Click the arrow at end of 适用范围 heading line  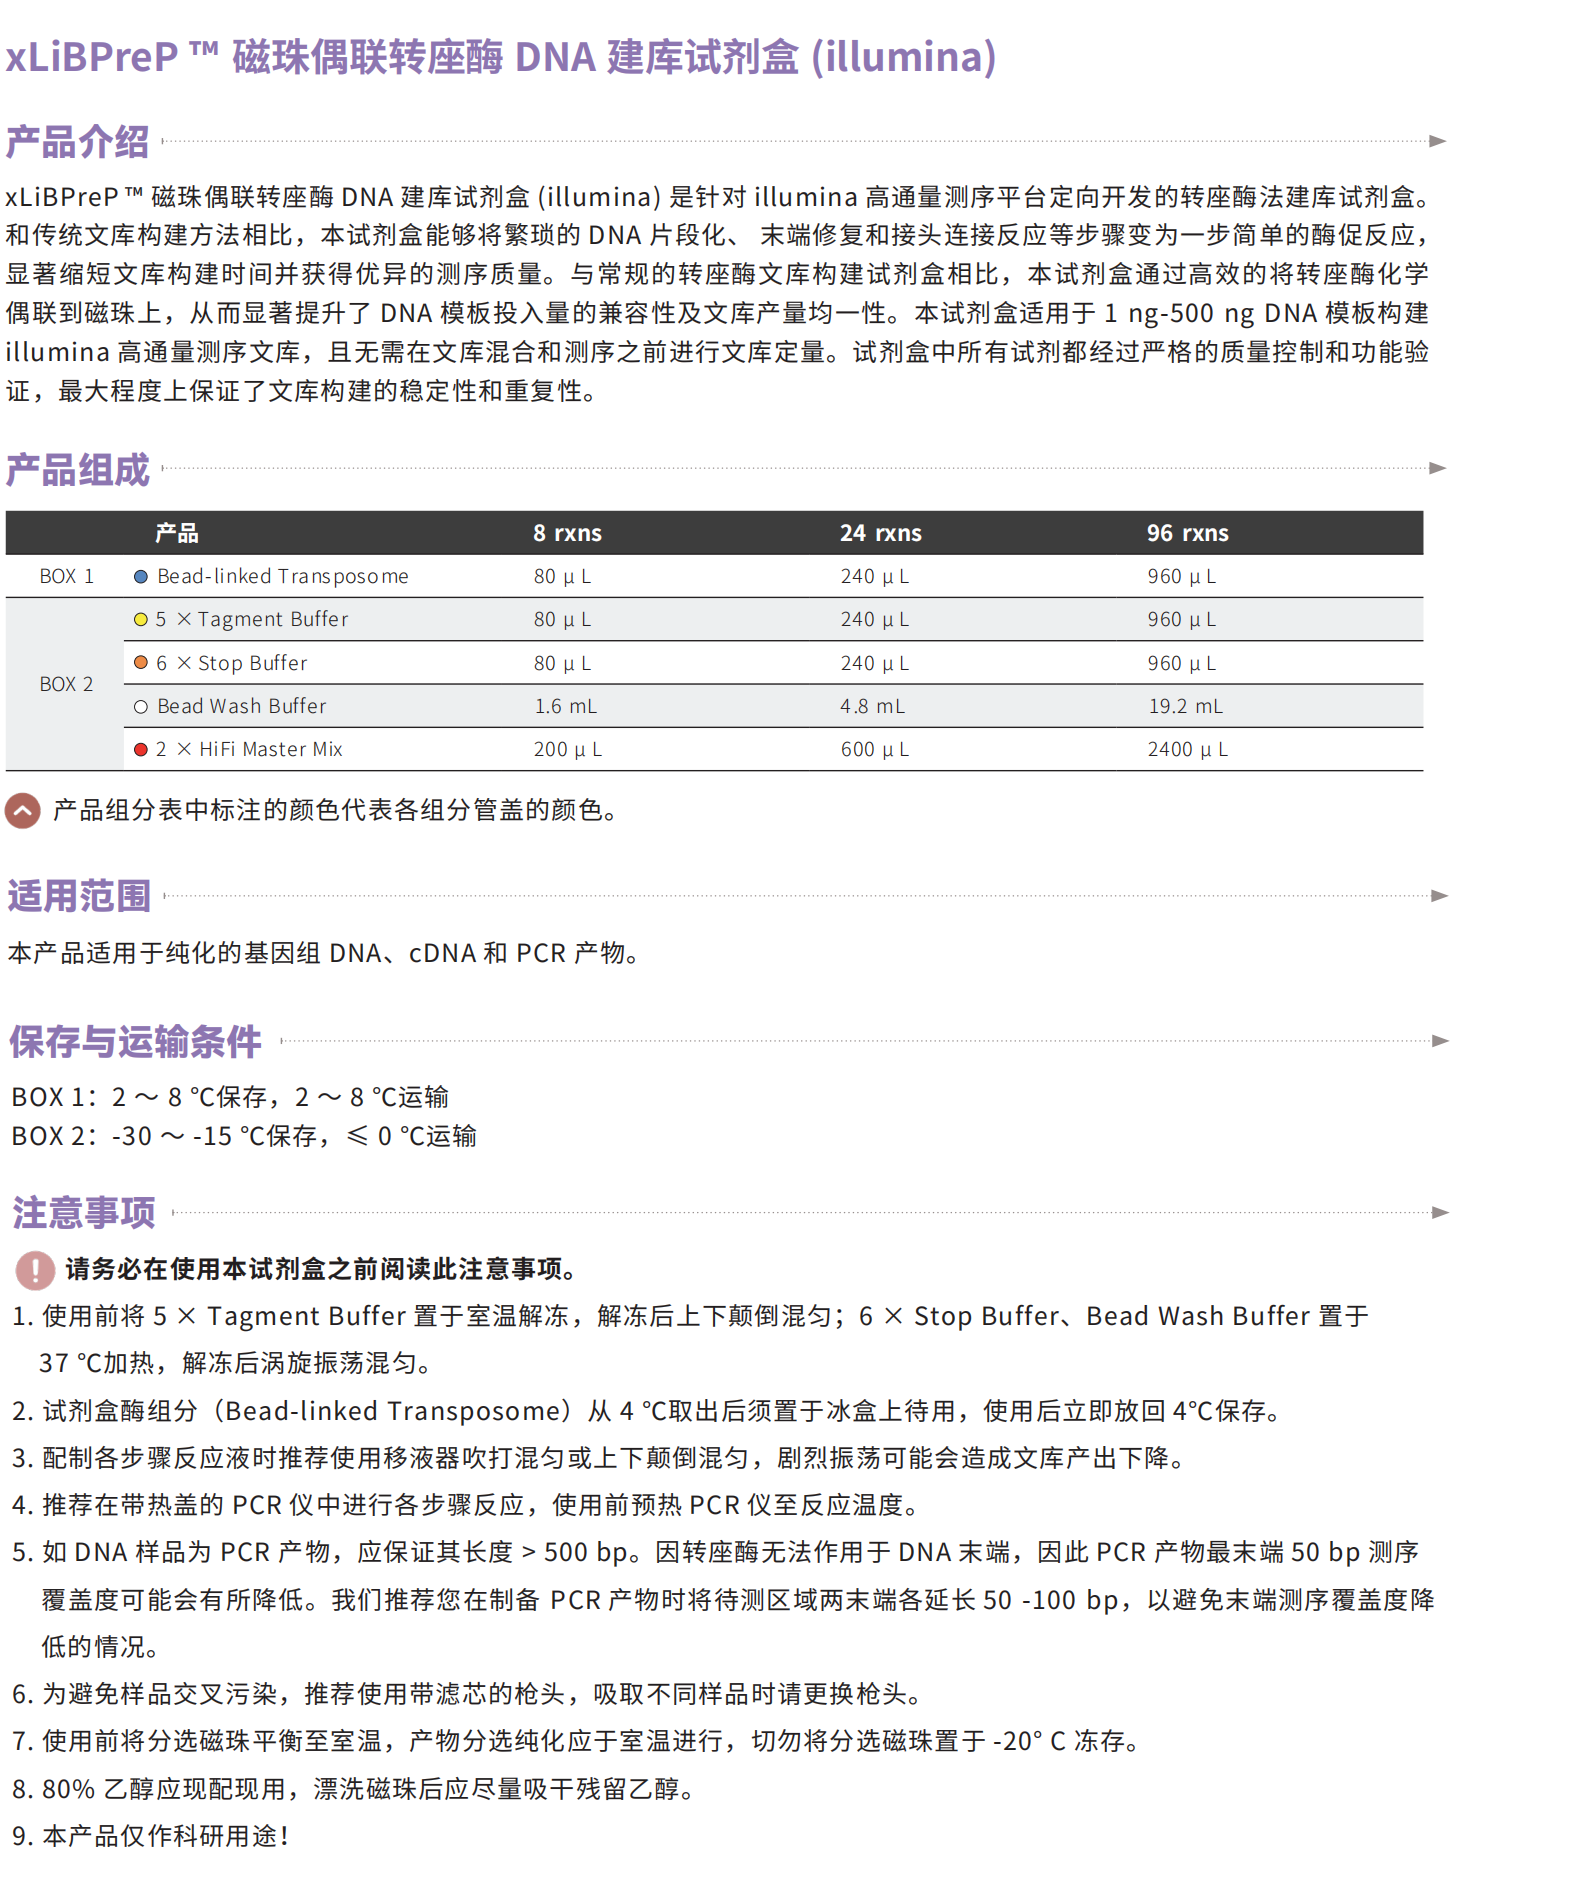1440,896
